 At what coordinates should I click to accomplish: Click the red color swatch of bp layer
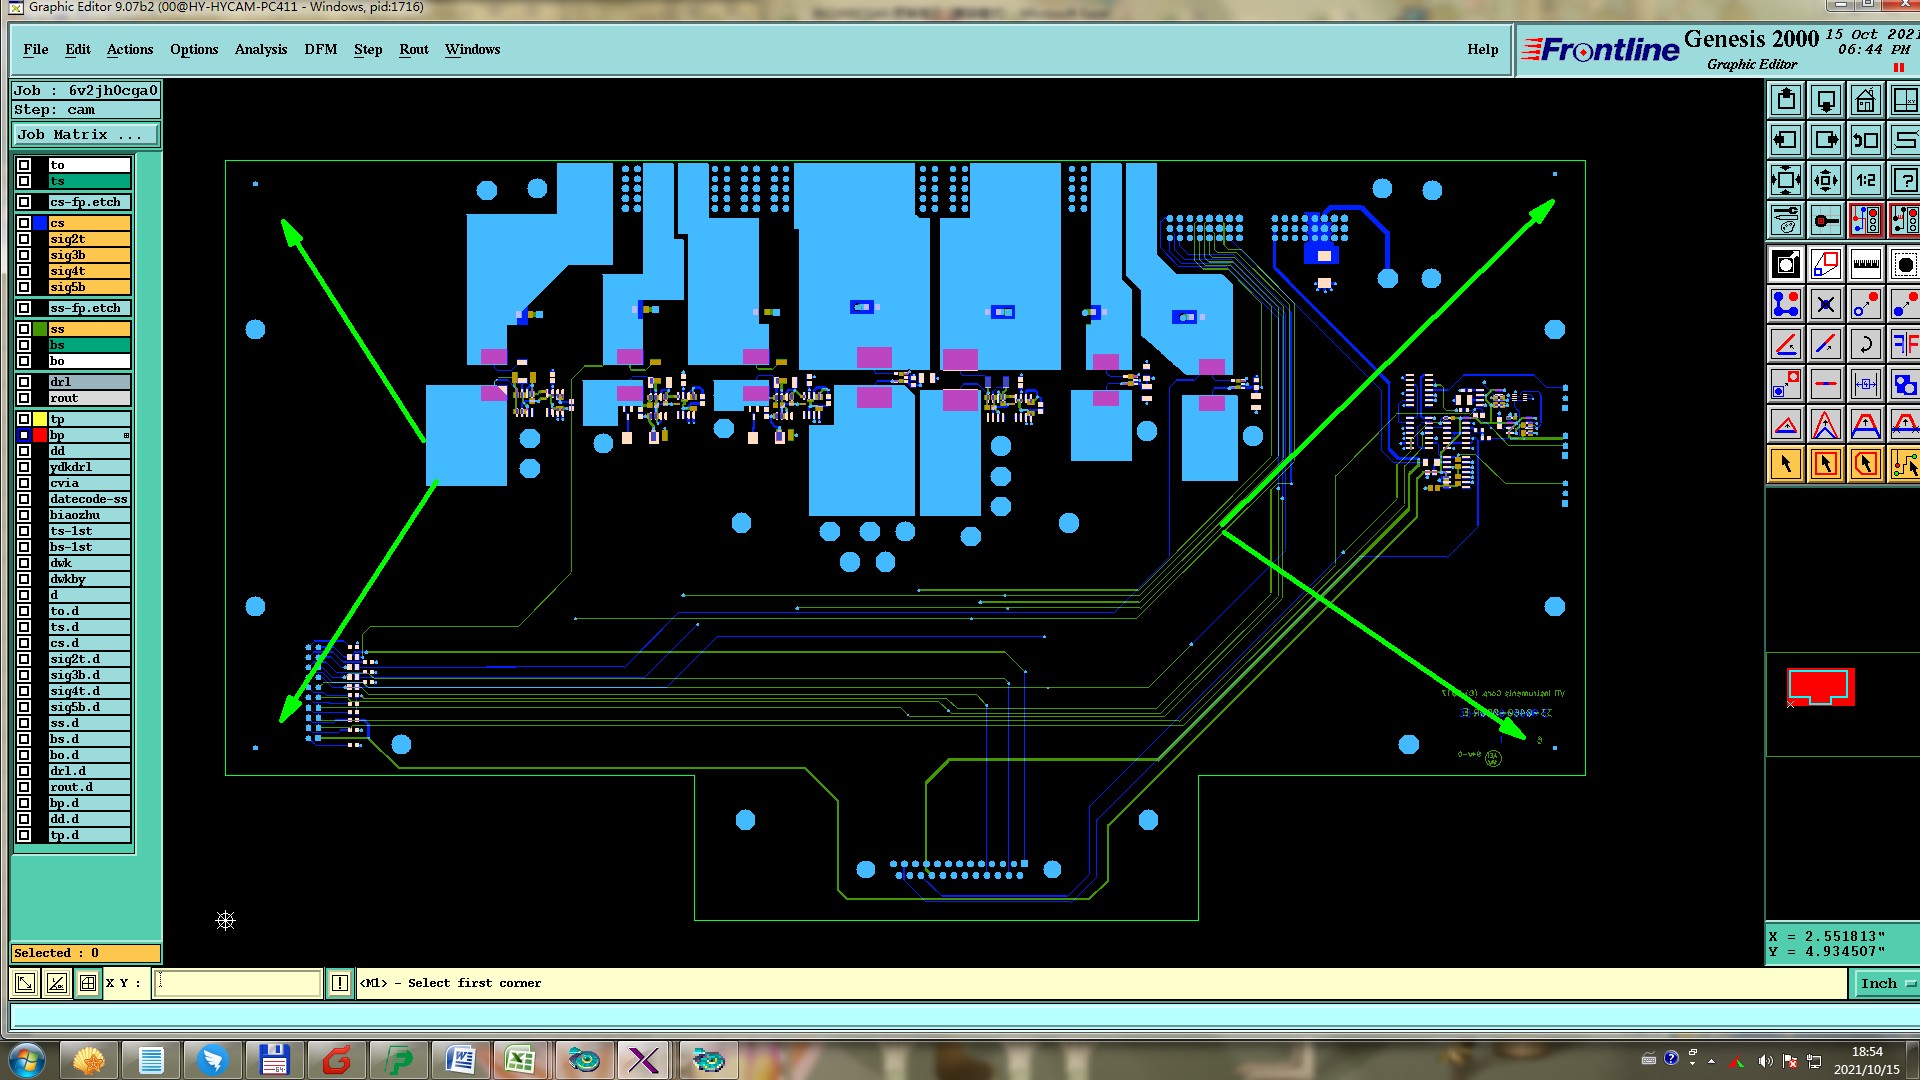click(40, 435)
